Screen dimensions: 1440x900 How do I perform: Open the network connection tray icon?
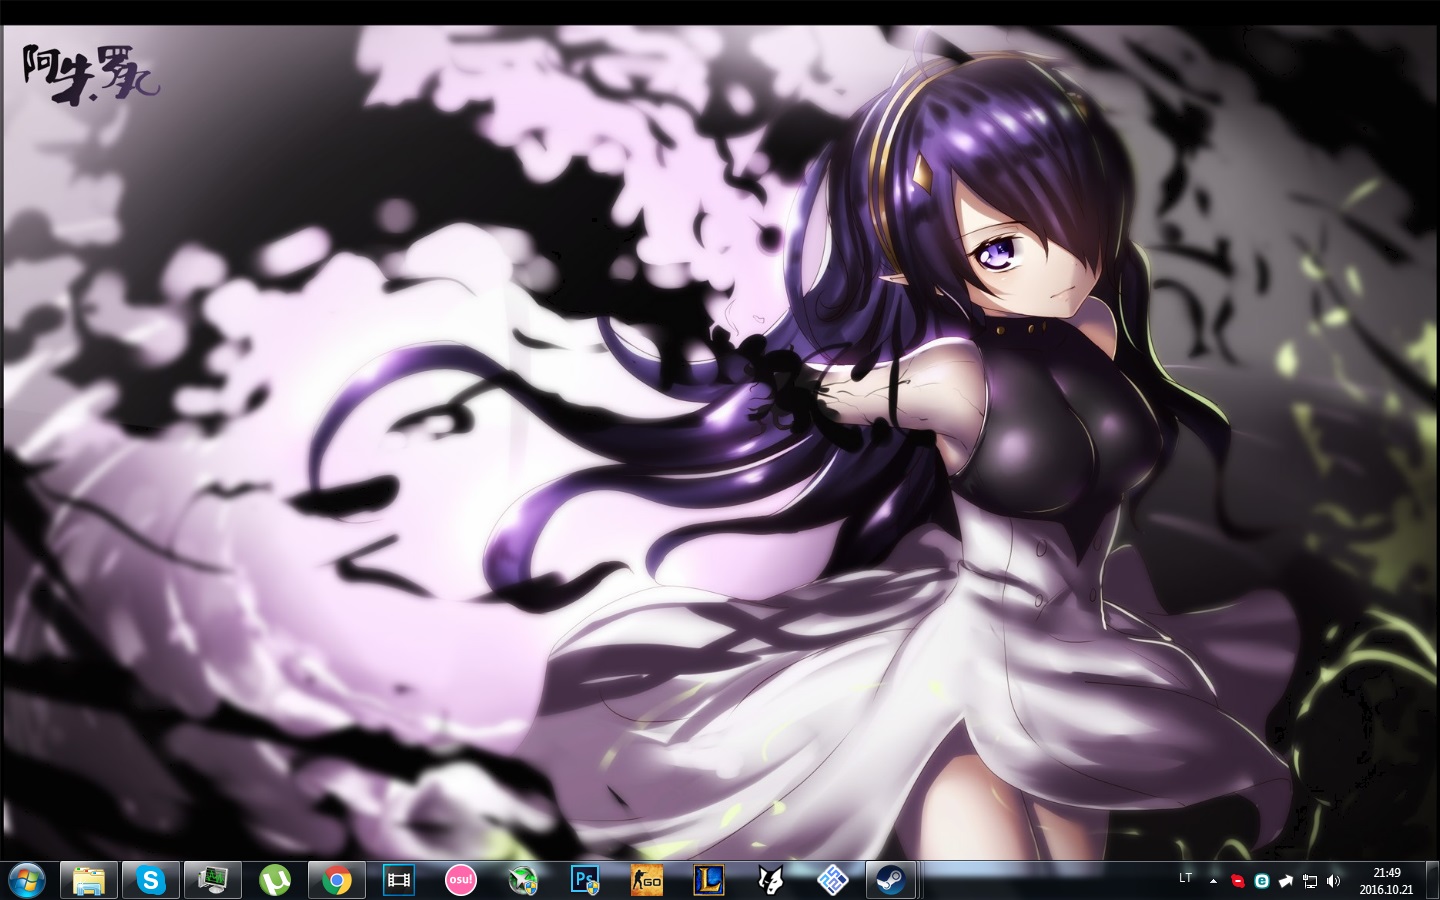[x=1310, y=881]
